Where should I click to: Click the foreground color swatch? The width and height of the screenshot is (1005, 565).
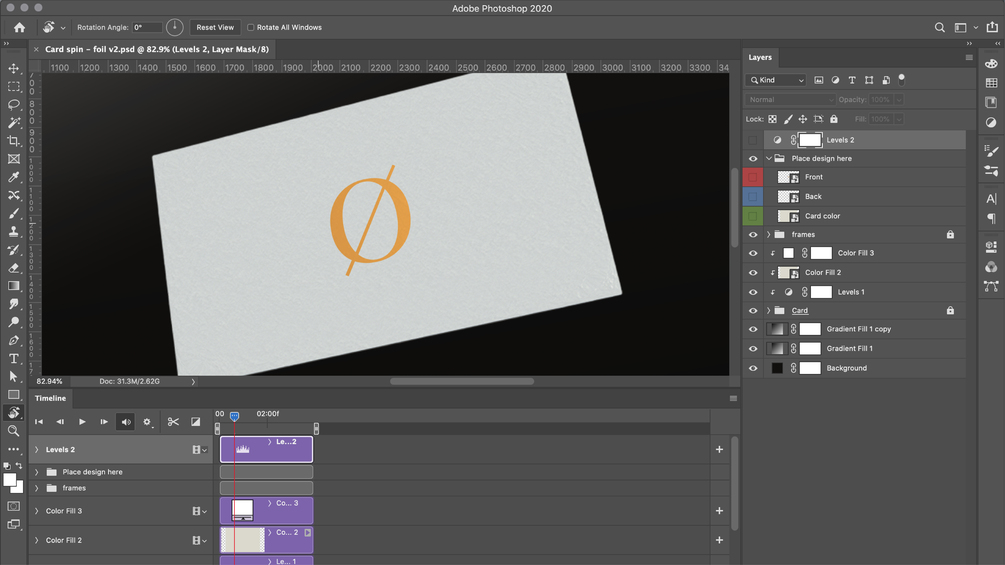point(9,480)
